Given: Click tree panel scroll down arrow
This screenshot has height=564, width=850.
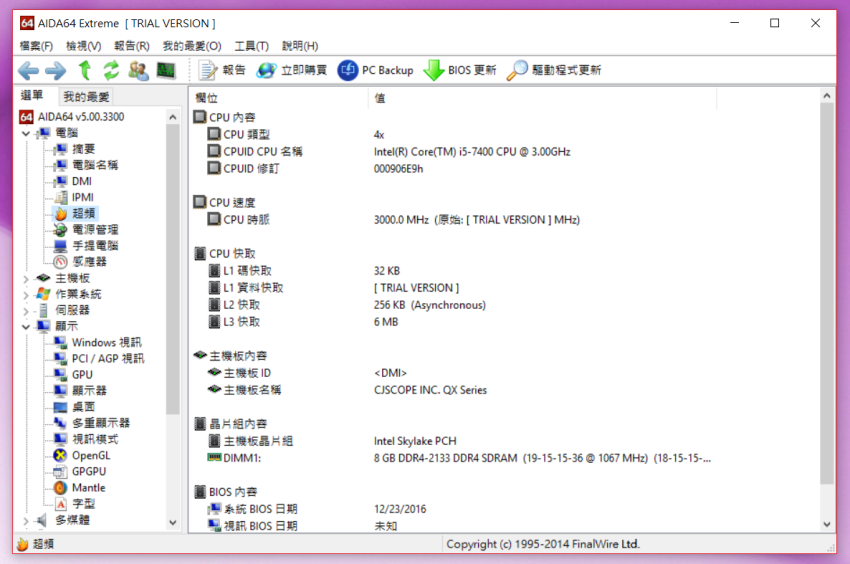Looking at the screenshot, I should 173,523.
